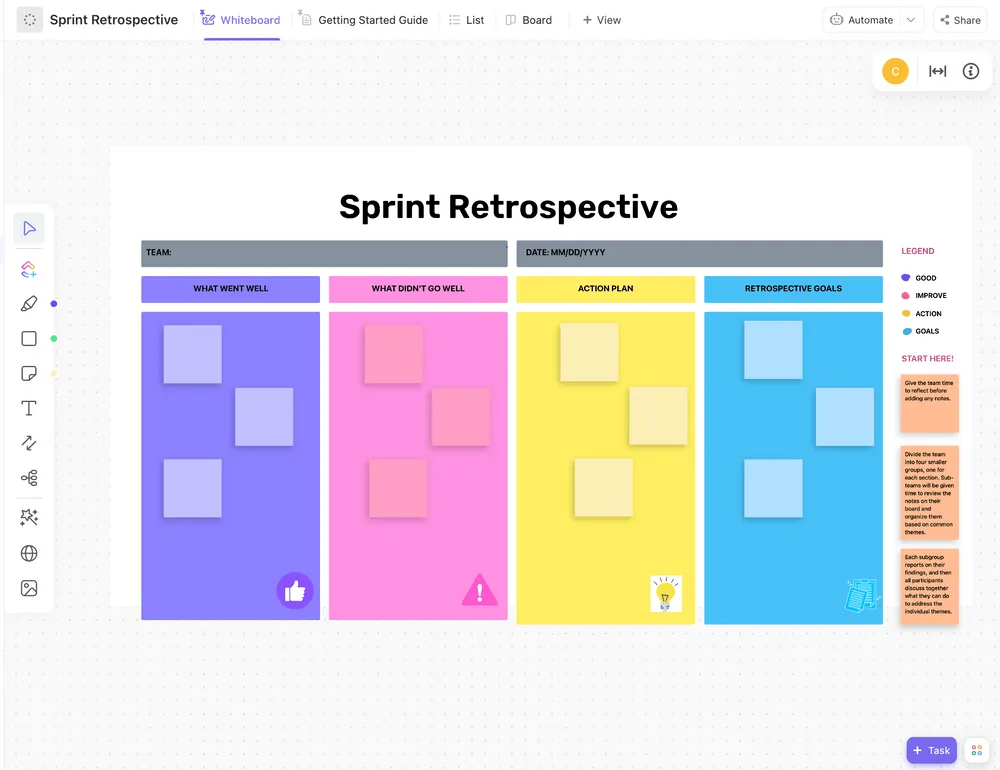Image resolution: width=1000 pixels, height=770 pixels.
Task: Select the connector arrow tool
Action: [x=29, y=443]
